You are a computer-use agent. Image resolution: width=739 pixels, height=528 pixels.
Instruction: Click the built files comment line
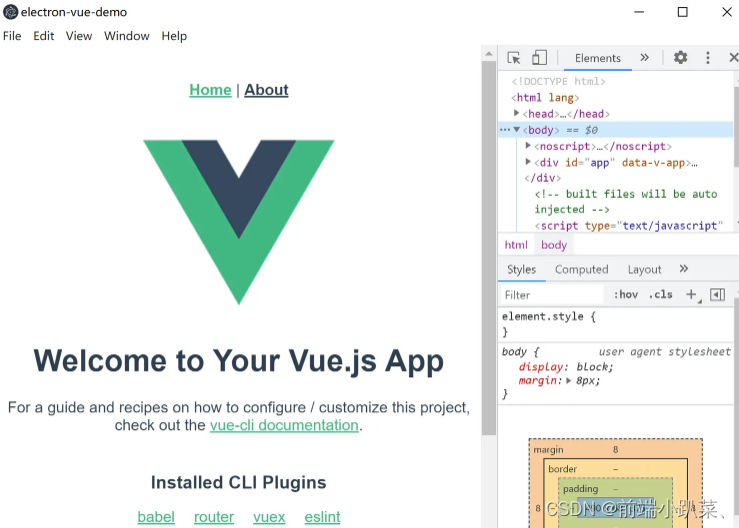[626, 202]
